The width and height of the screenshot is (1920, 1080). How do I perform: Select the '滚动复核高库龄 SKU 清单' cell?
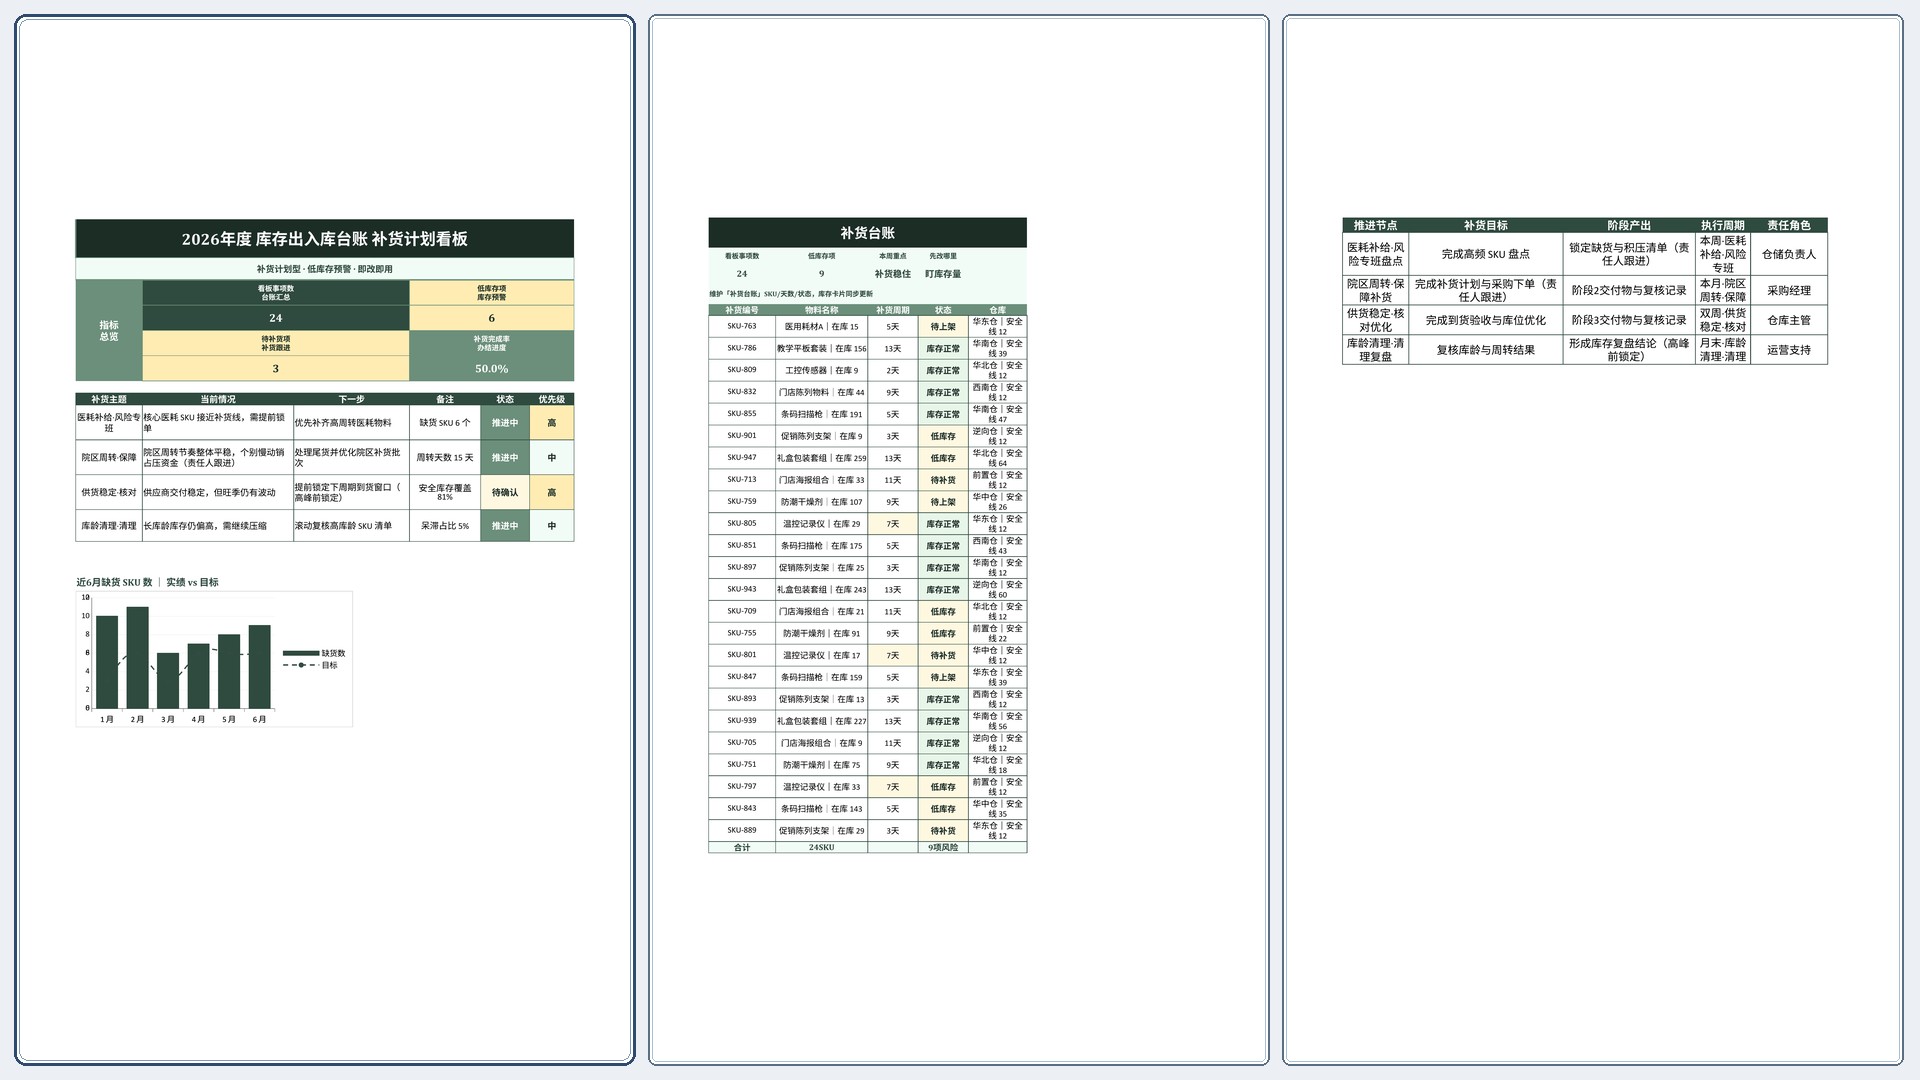tap(351, 526)
